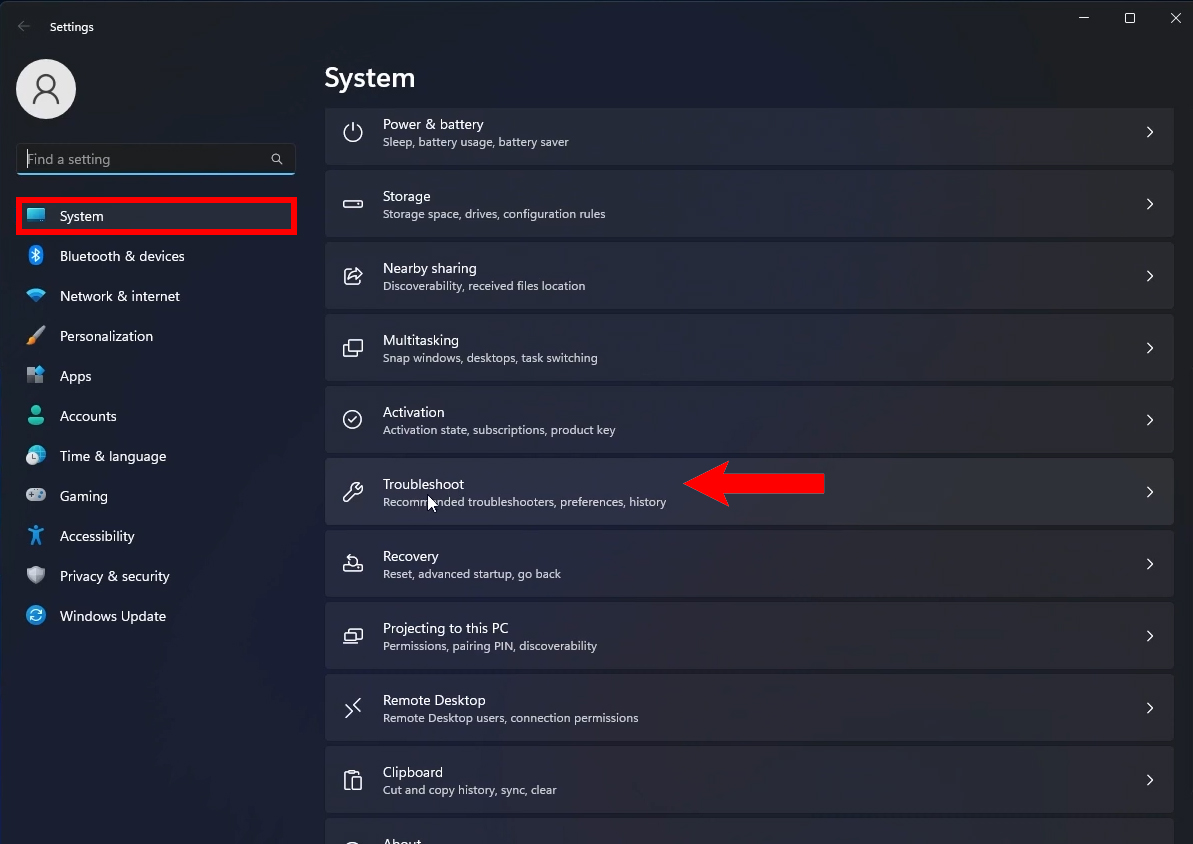Expand the Nearby sharing row chevron

(x=1149, y=276)
